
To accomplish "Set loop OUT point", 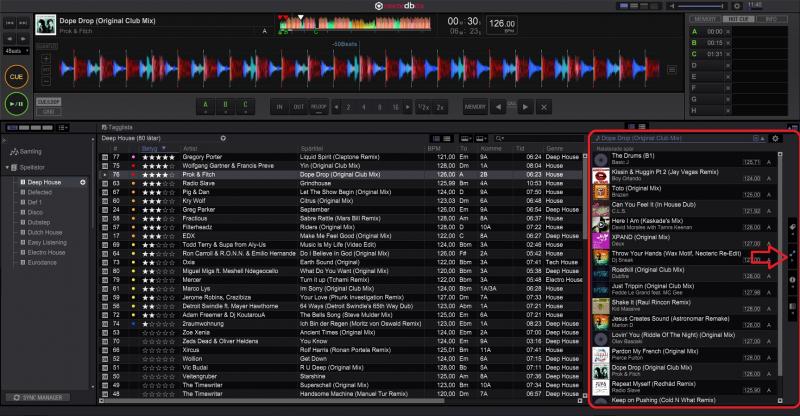I will coord(299,107).
